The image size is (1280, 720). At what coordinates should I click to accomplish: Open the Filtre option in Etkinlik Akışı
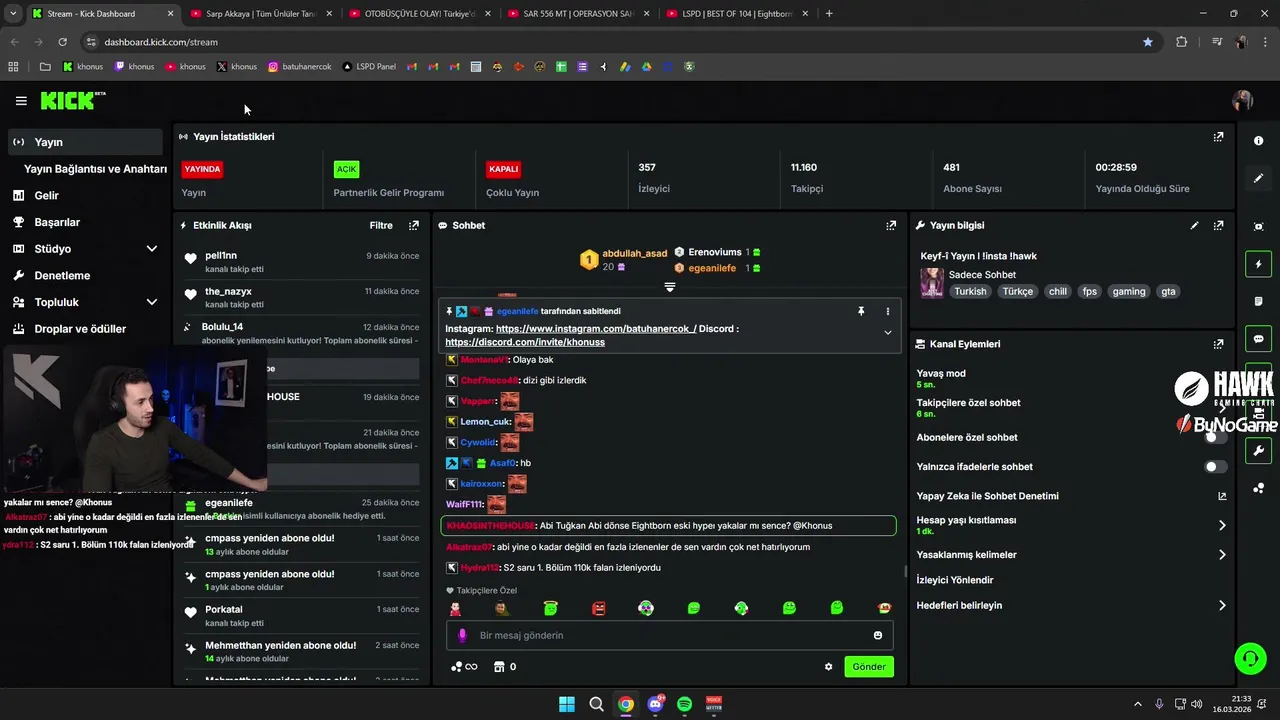pyautogui.click(x=381, y=226)
